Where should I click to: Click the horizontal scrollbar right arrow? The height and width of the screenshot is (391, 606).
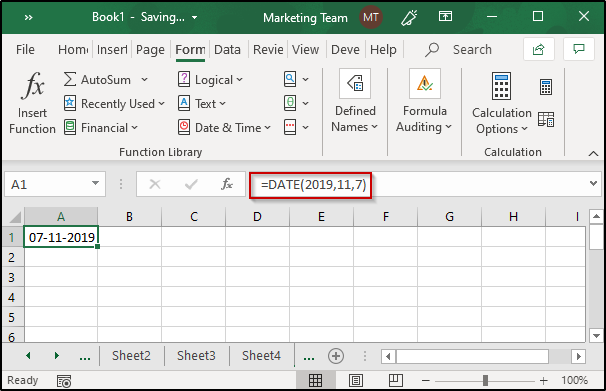click(x=579, y=356)
